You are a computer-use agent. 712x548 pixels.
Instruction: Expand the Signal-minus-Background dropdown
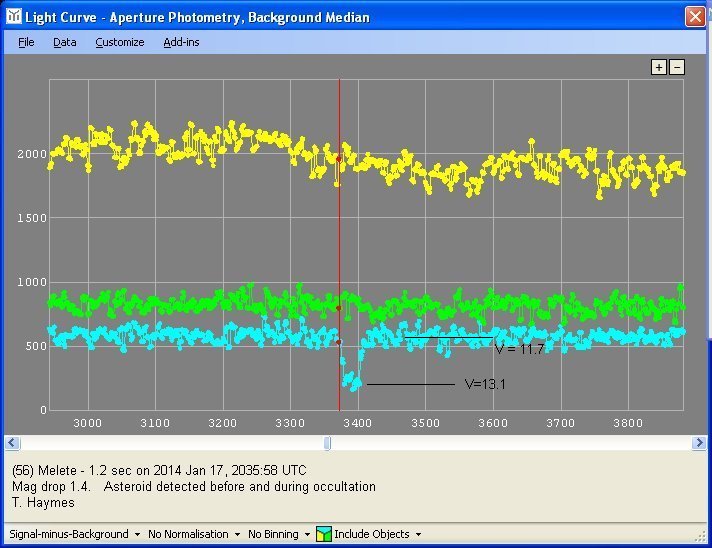click(75, 534)
